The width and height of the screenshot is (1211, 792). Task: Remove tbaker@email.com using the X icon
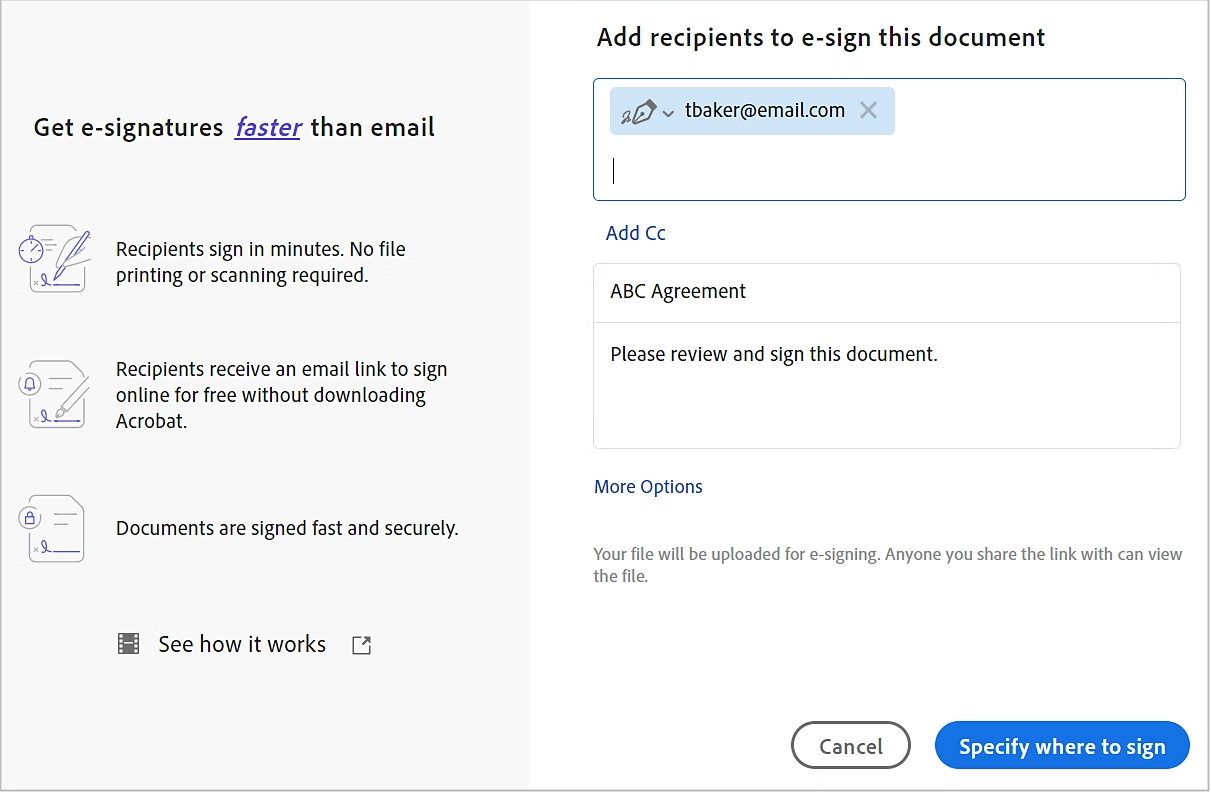pyautogui.click(x=868, y=110)
